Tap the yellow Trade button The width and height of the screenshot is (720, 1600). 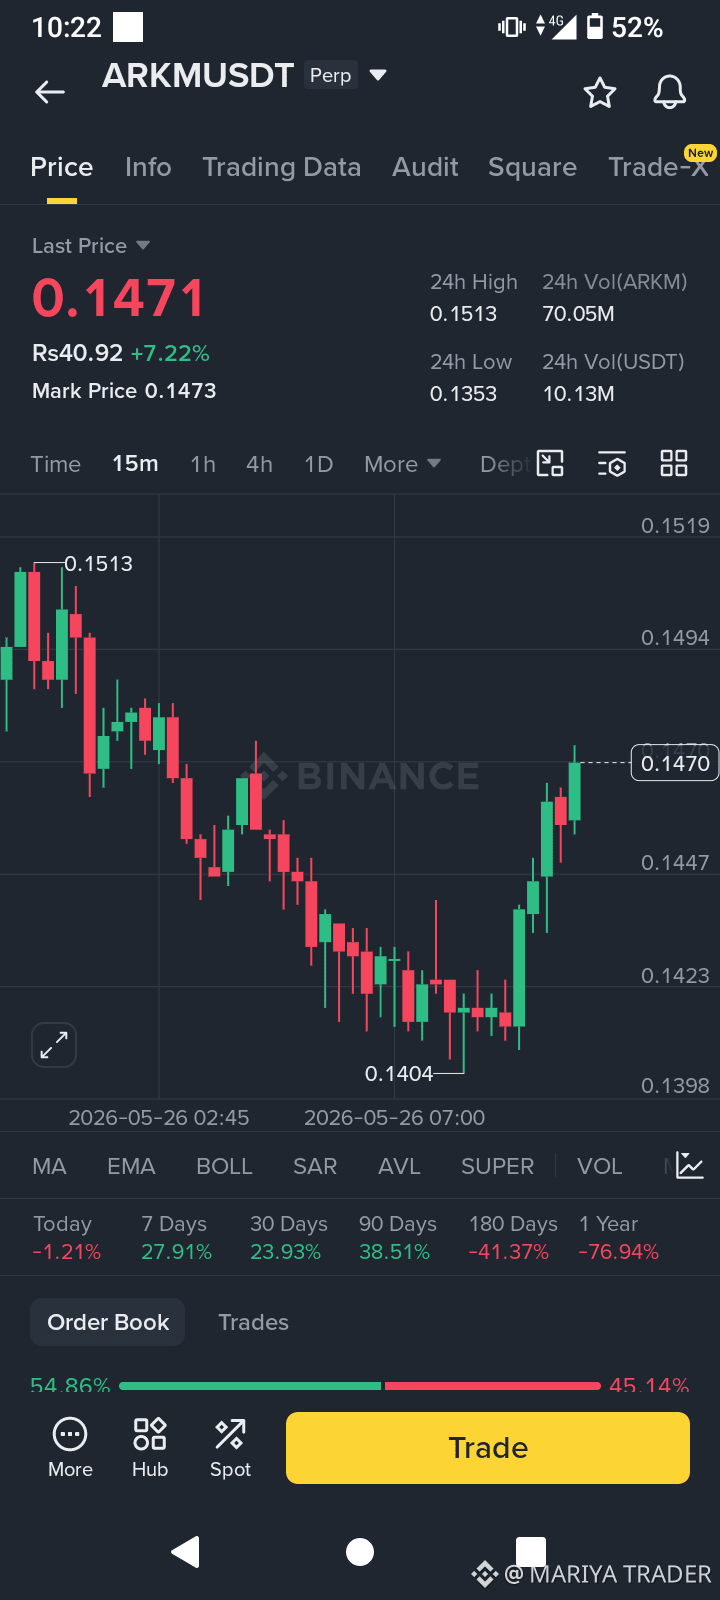pos(488,1448)
